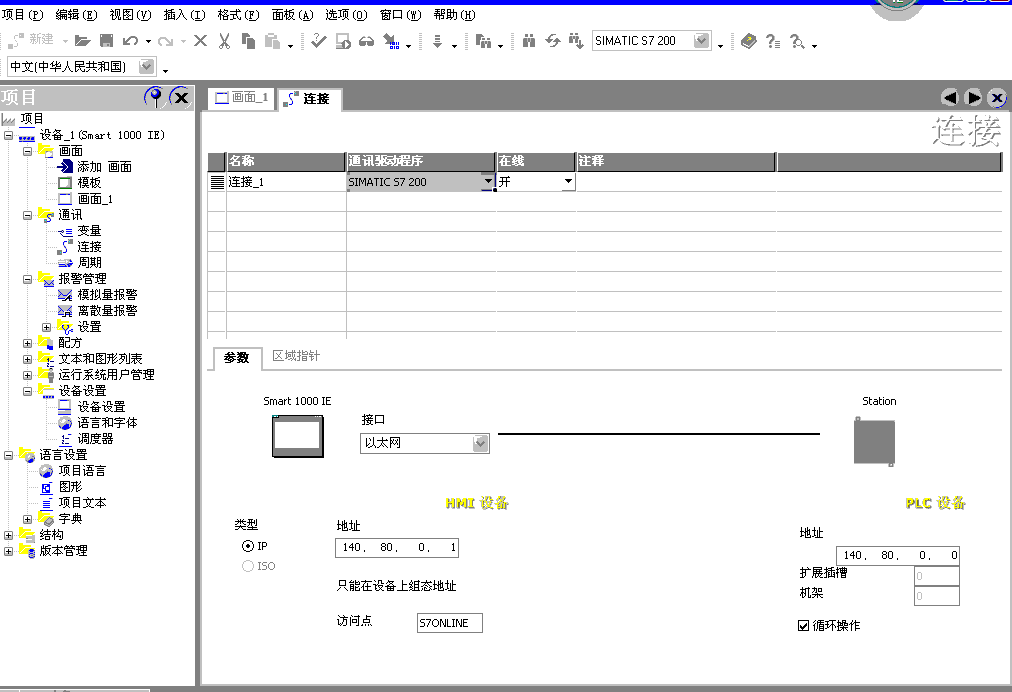Pin the project panel with pushpin icon
This screenshot has width=1012, height=692.
tap(155, 97)
